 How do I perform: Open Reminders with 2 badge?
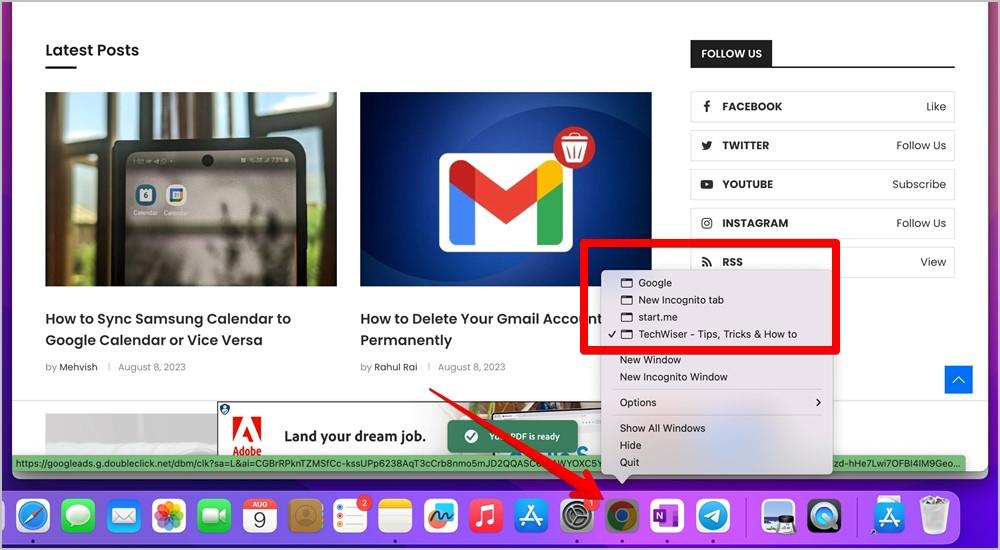coord(351,516)
